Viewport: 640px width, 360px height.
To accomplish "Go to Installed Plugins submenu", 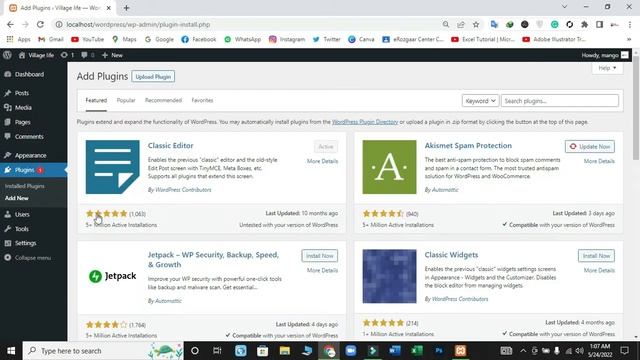I will click(24, 186).
